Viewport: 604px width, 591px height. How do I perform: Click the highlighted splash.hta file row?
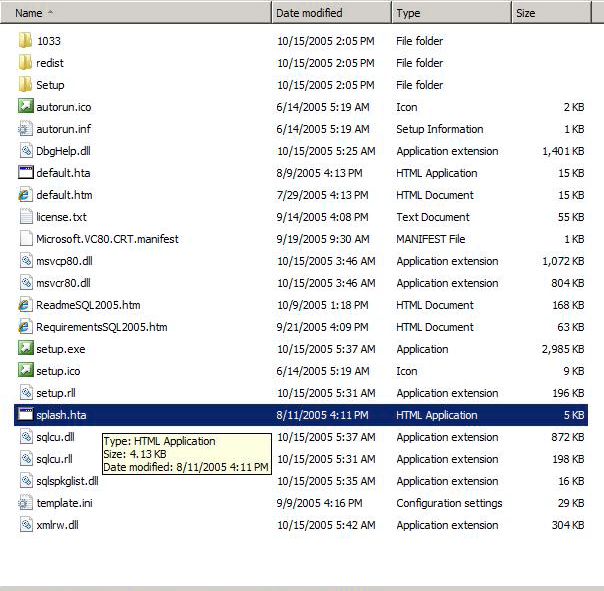click(x=300, y=415)
